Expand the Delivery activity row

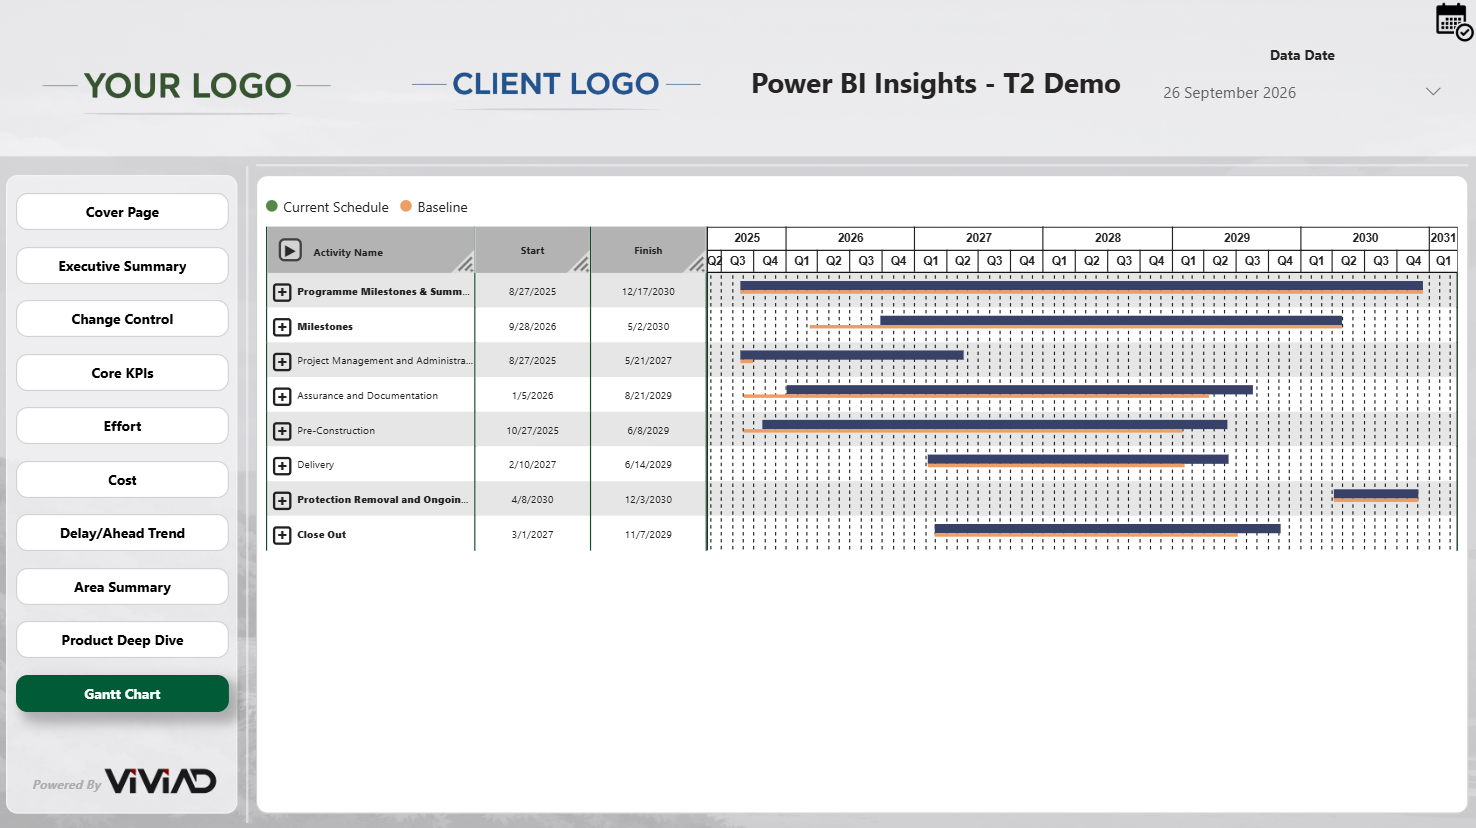click(282, 465)
